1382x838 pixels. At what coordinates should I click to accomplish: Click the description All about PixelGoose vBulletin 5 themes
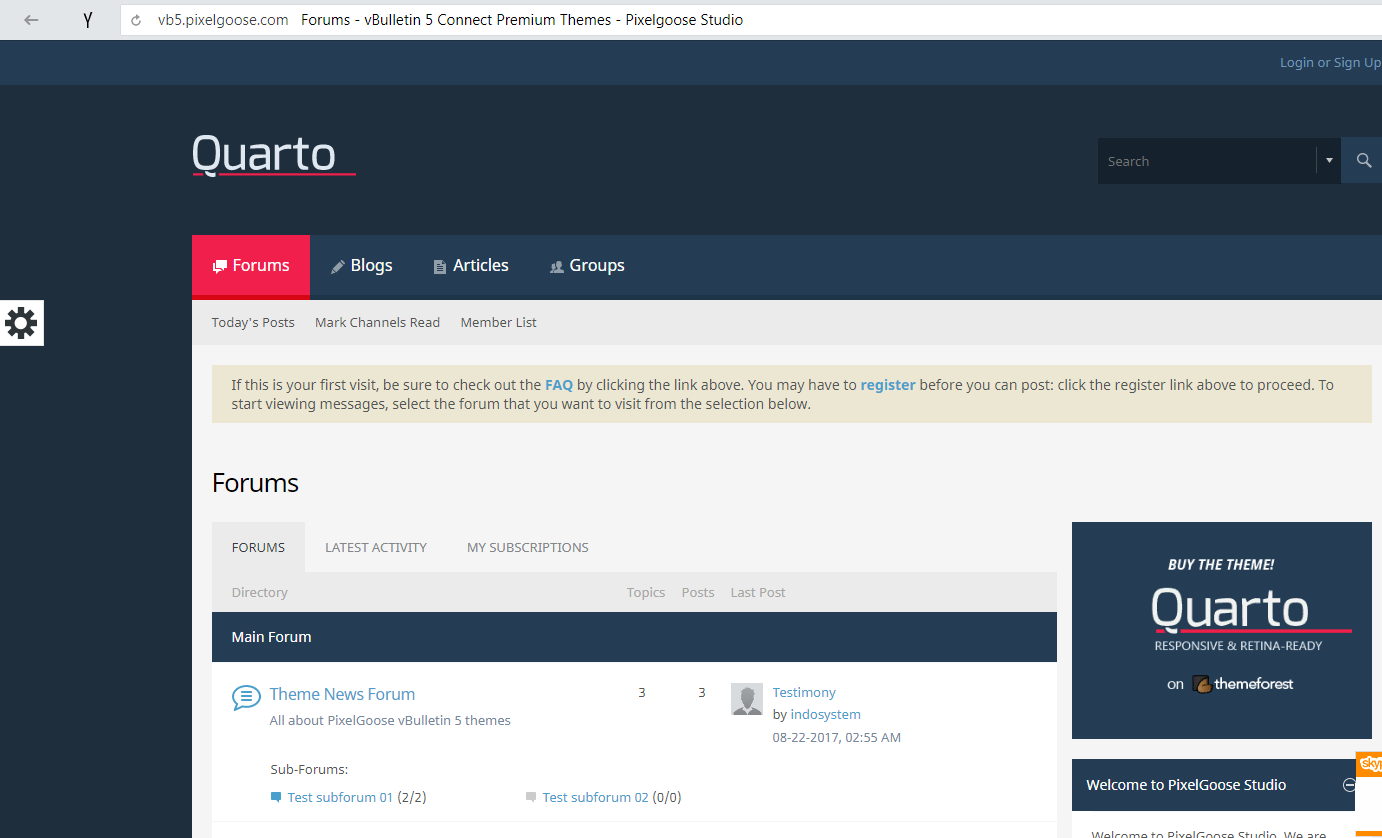(390, 720)
